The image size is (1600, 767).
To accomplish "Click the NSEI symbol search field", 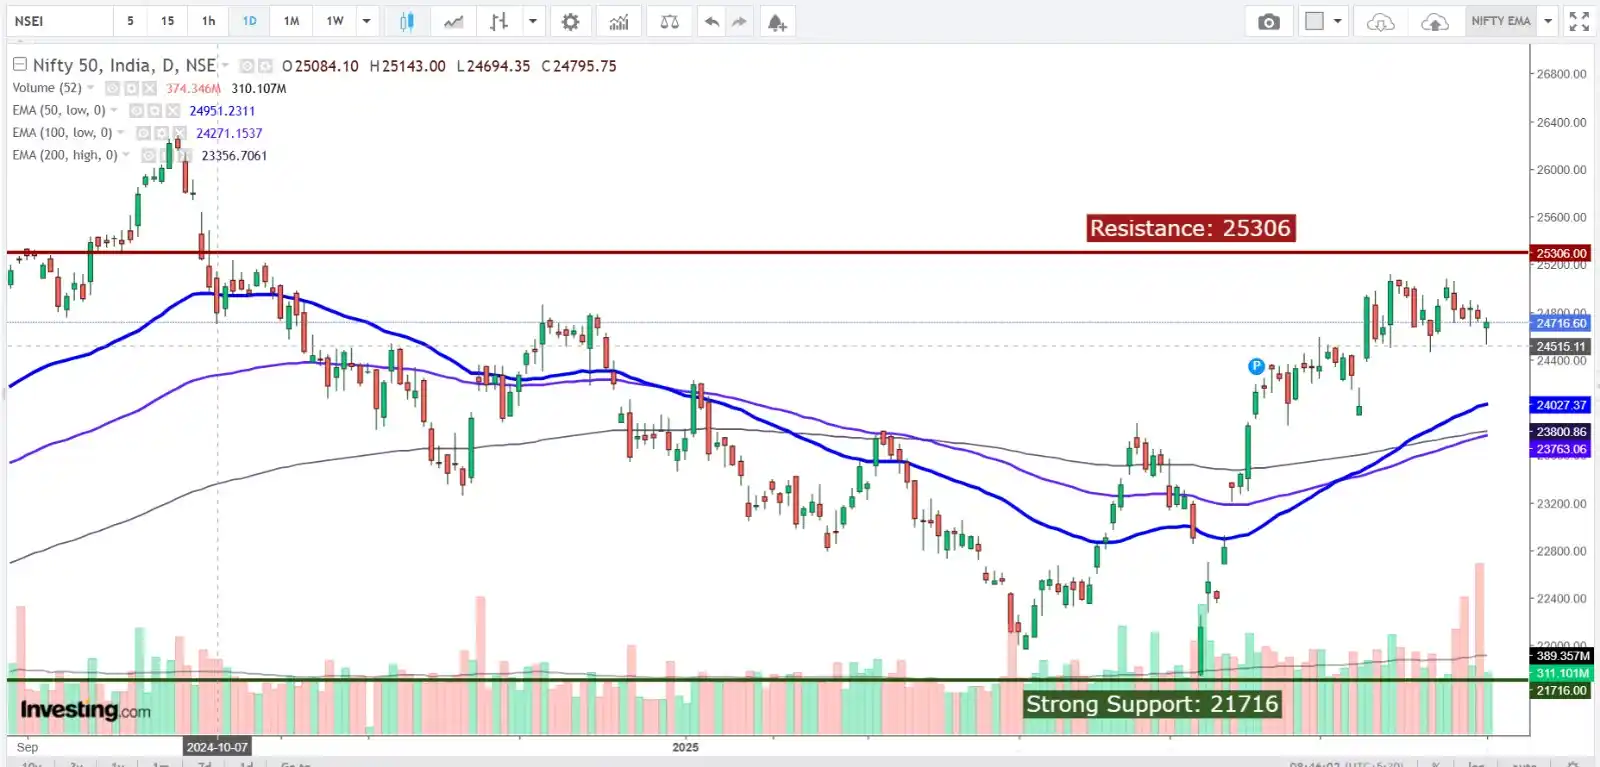I will point(59,21).
